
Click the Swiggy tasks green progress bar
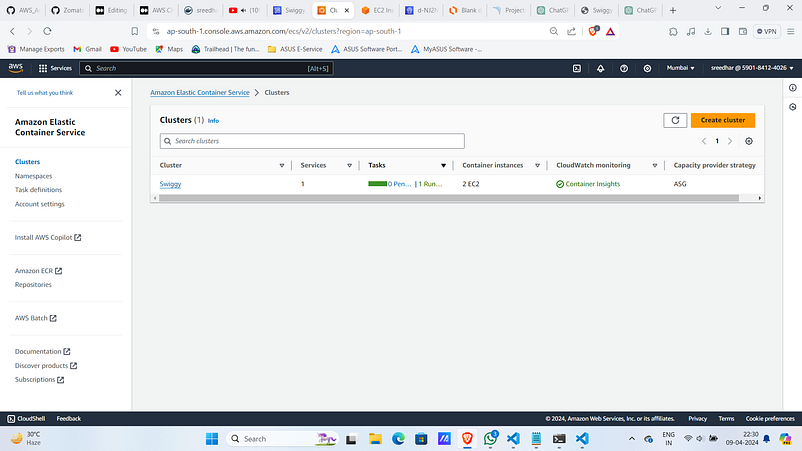click(377, 184)
